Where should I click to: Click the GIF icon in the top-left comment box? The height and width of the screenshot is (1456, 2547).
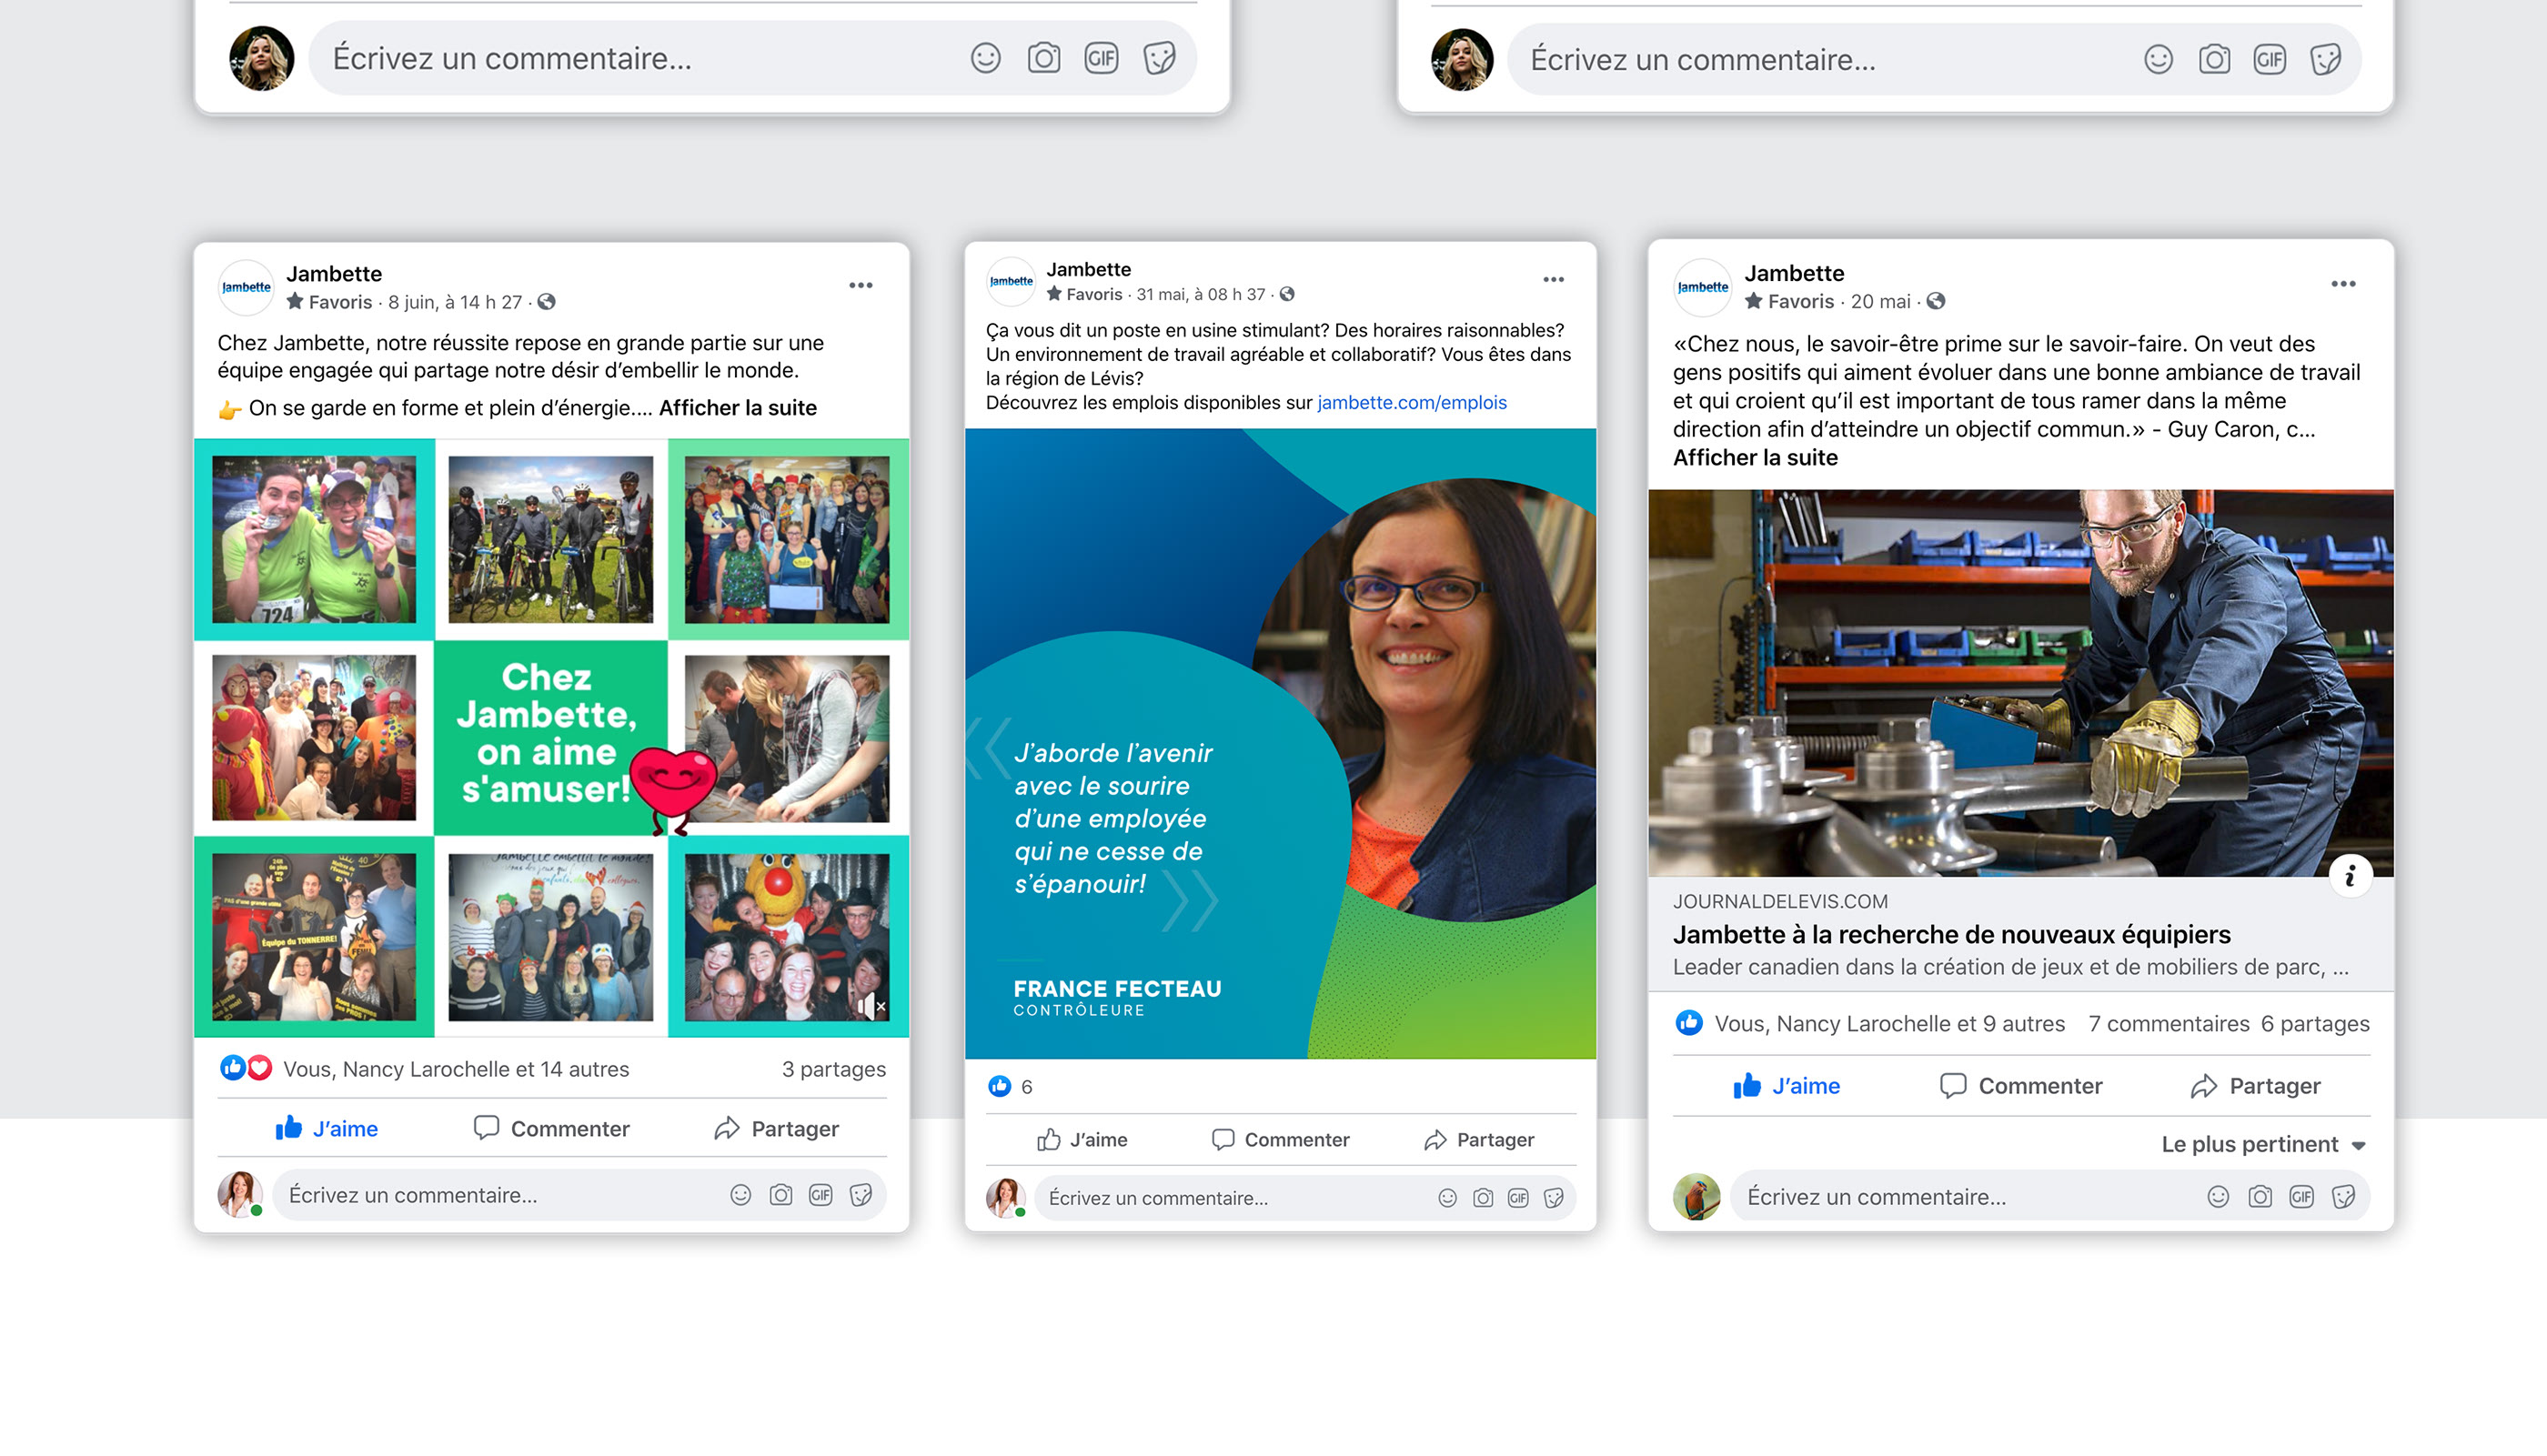(1101, 58)
